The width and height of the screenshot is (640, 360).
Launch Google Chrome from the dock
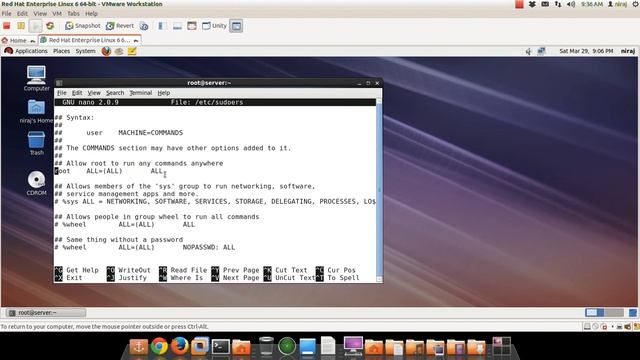(x=159, y=347)
